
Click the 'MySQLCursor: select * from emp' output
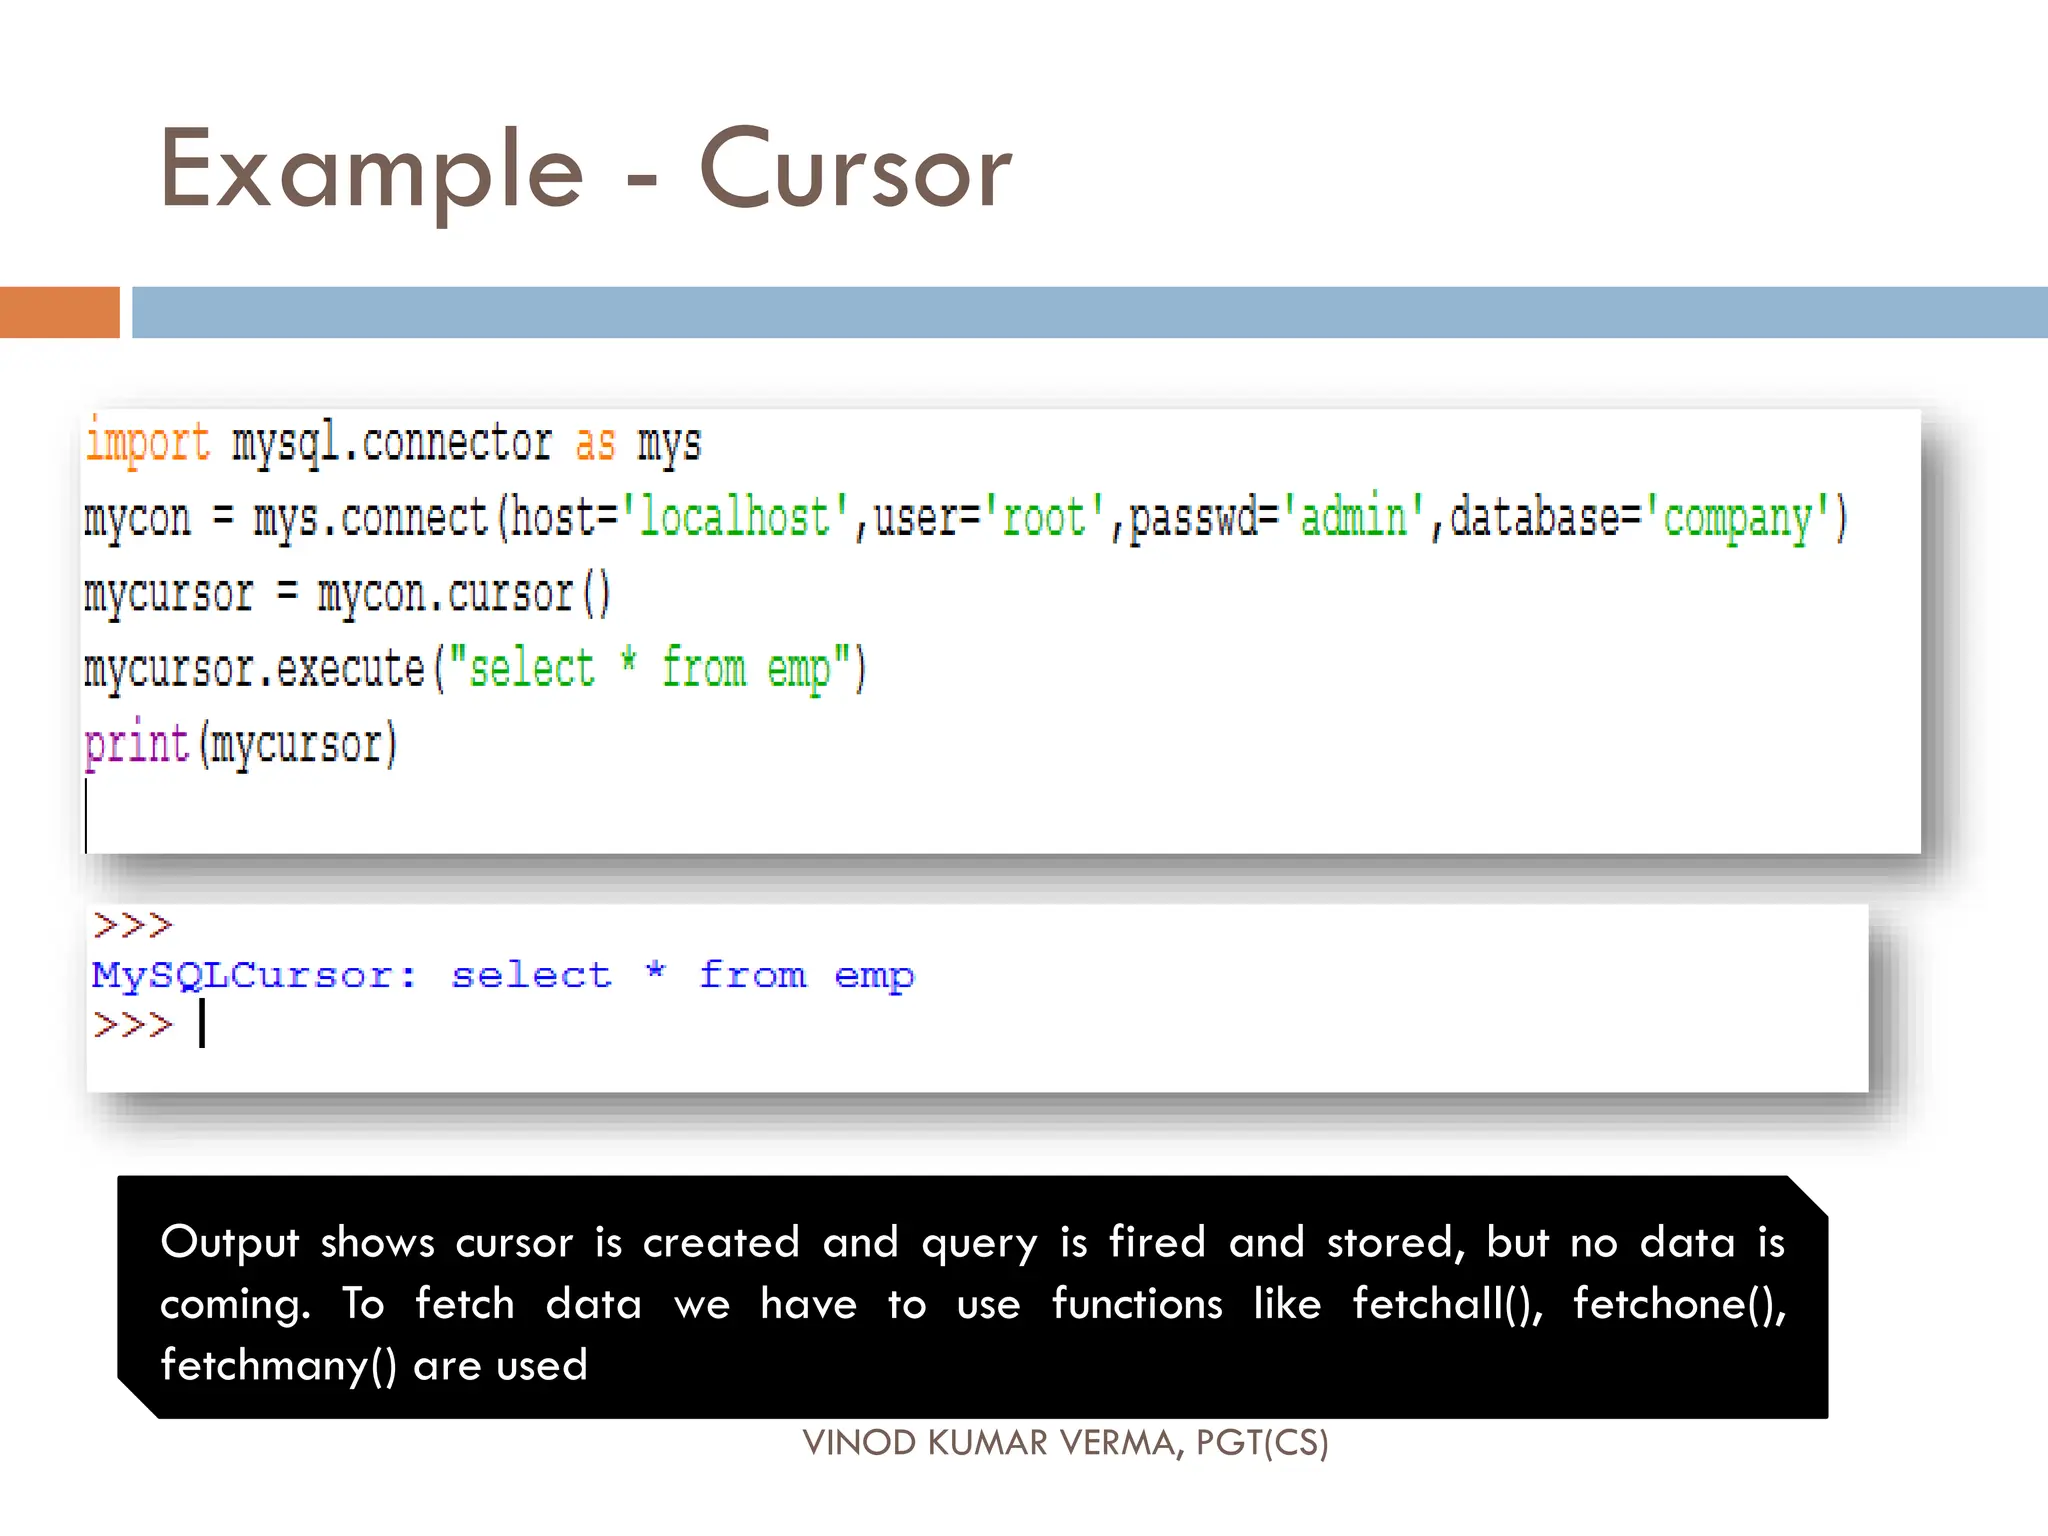pyautogui.click(x=502, y=975)
